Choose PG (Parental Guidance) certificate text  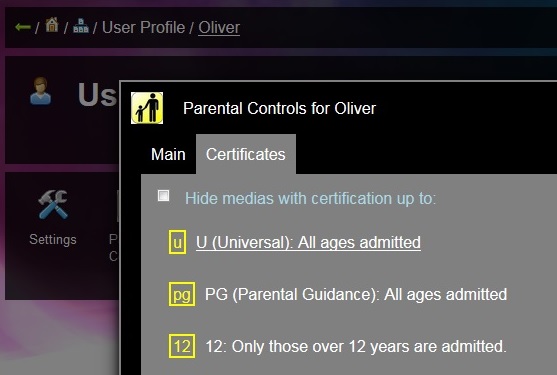[356, 294]
